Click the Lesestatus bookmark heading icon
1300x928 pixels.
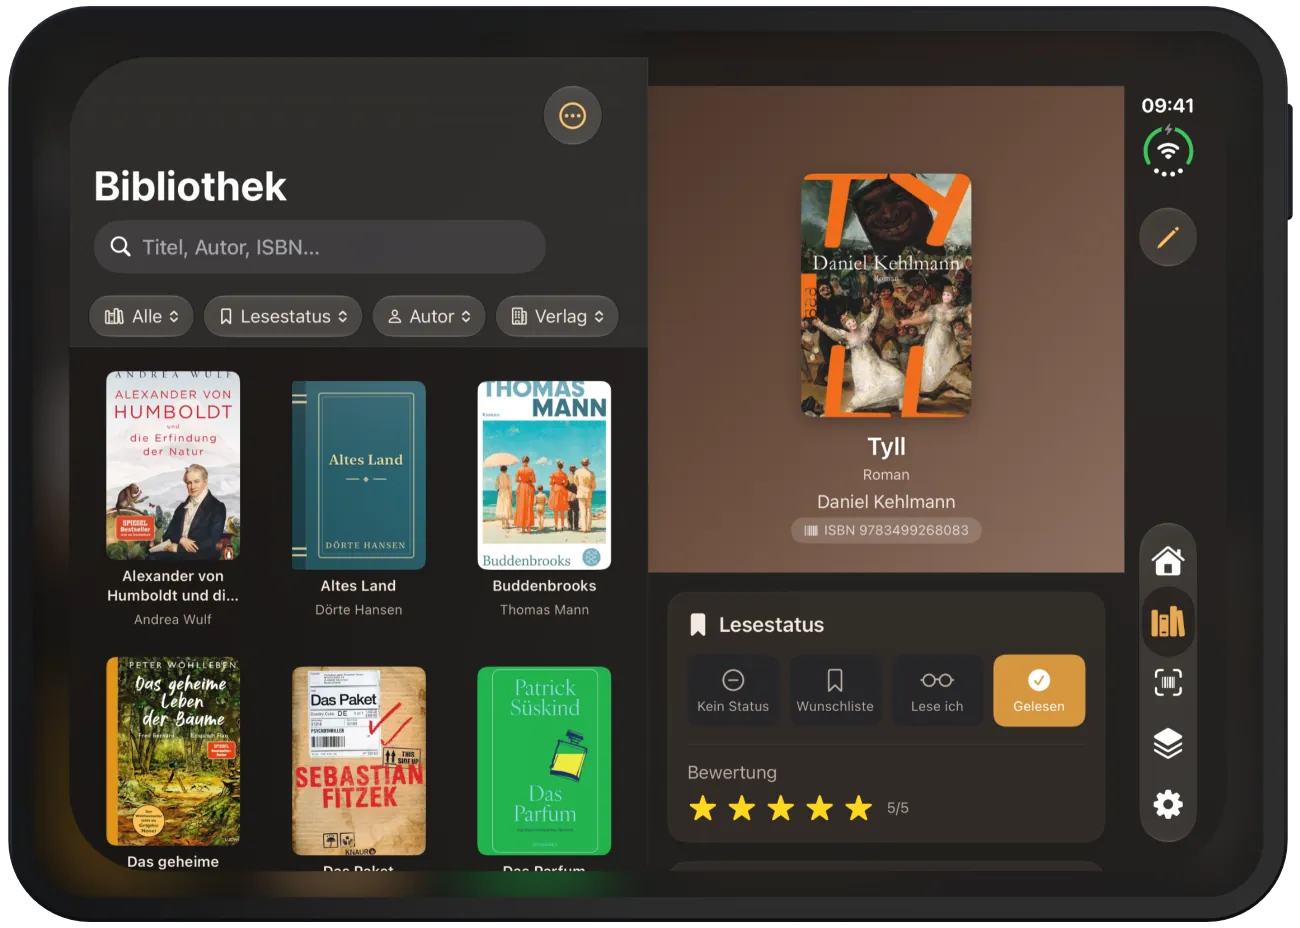pyautogui.click(x=698, y=625)
